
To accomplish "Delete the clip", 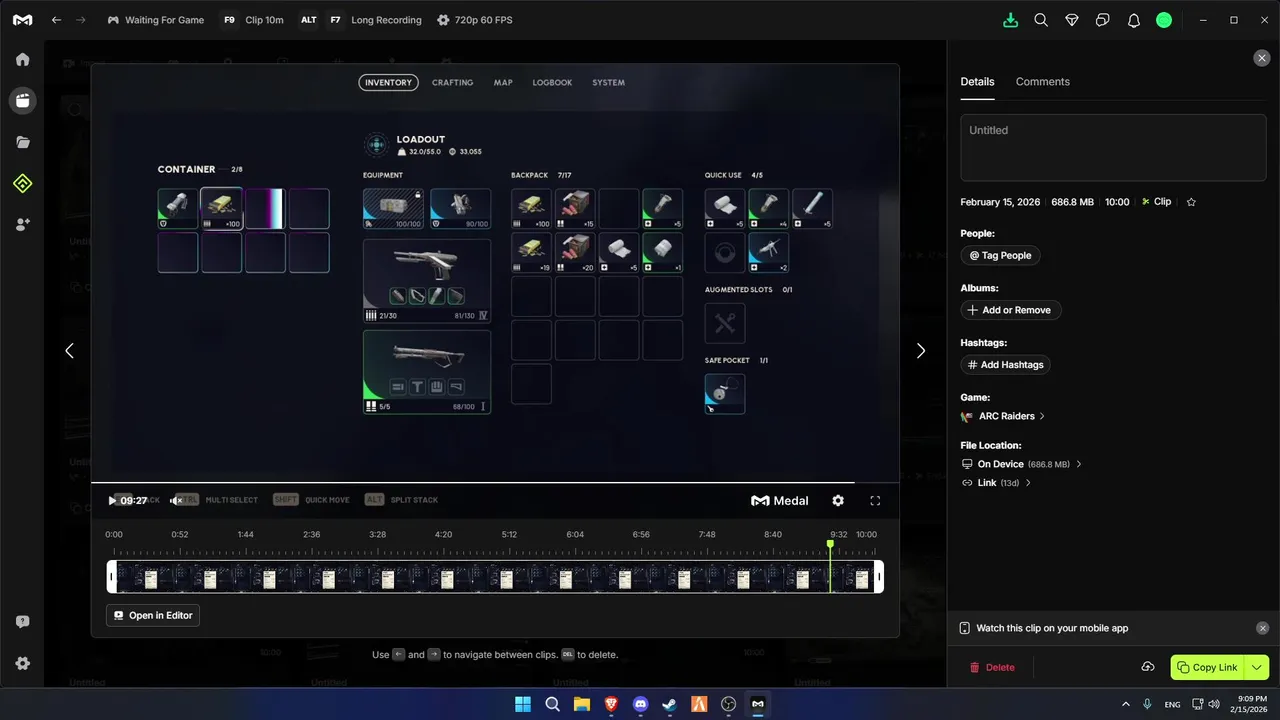I will 992,667.
